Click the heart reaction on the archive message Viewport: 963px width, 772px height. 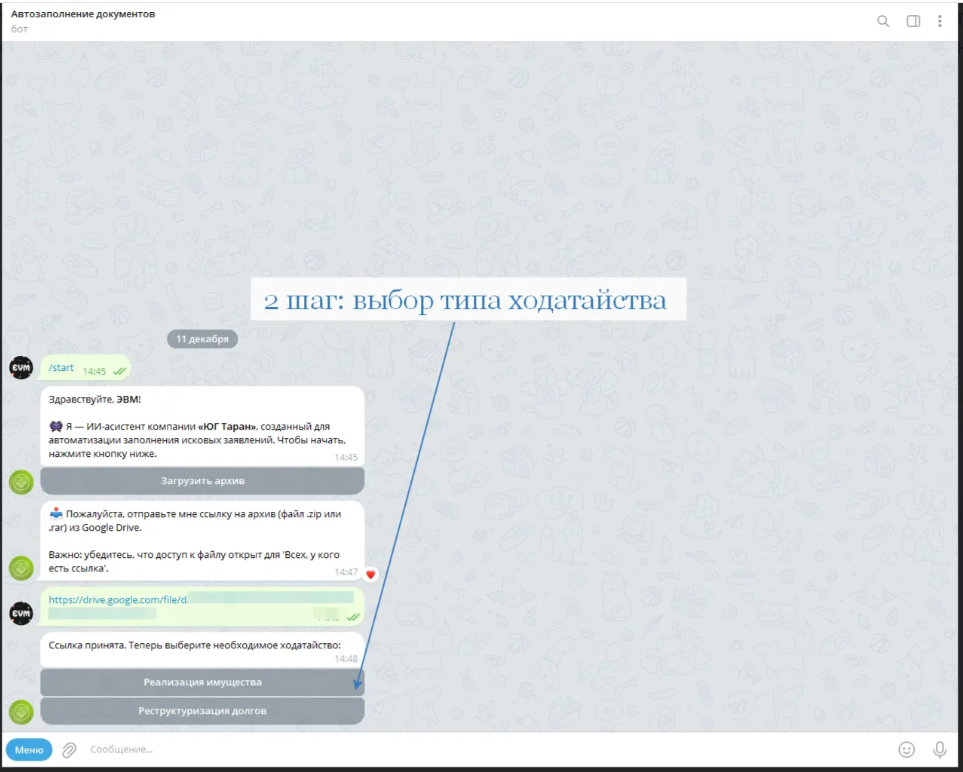click(370, 575)
